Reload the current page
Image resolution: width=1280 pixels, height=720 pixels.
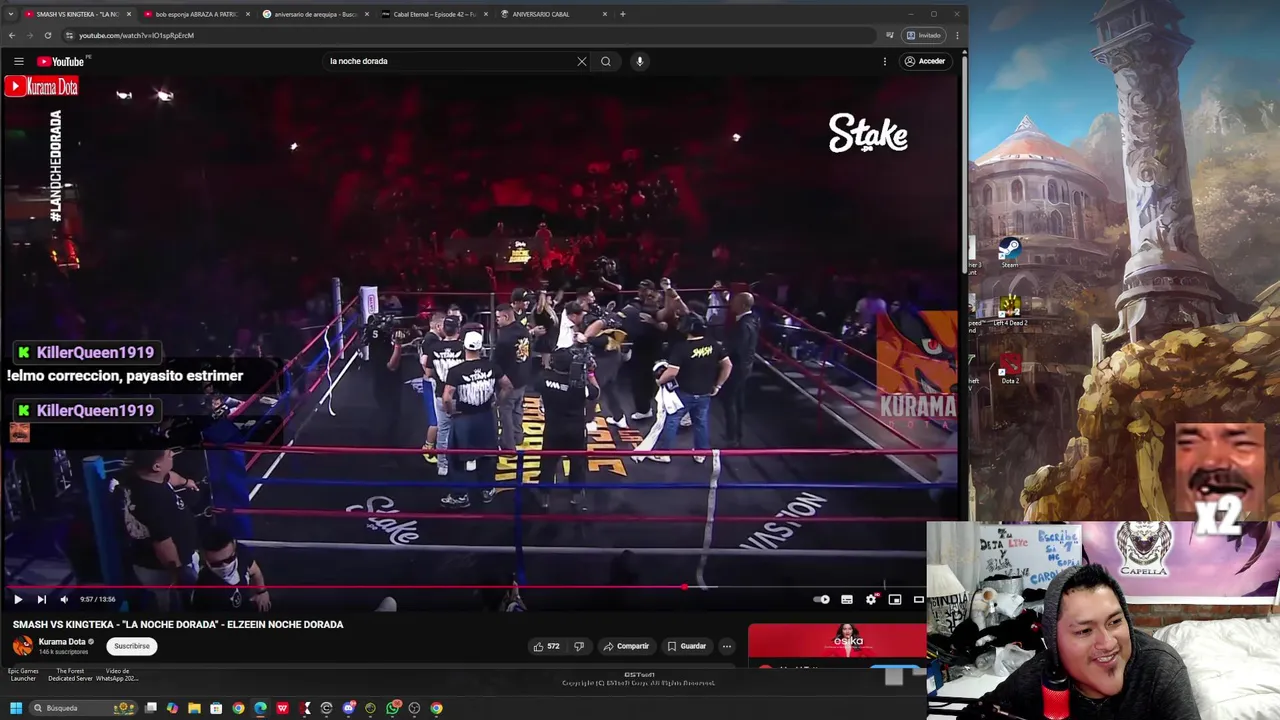click(48, 35)
